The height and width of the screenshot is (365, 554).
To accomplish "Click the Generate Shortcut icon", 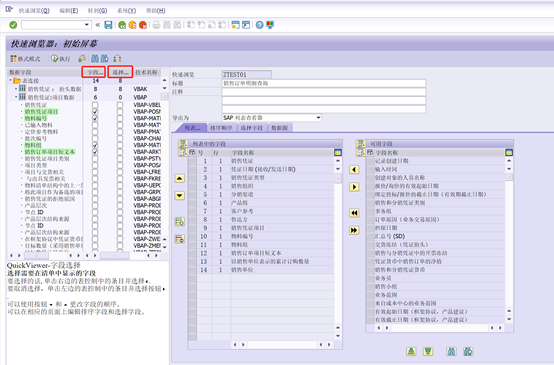I will coord(246,25).
